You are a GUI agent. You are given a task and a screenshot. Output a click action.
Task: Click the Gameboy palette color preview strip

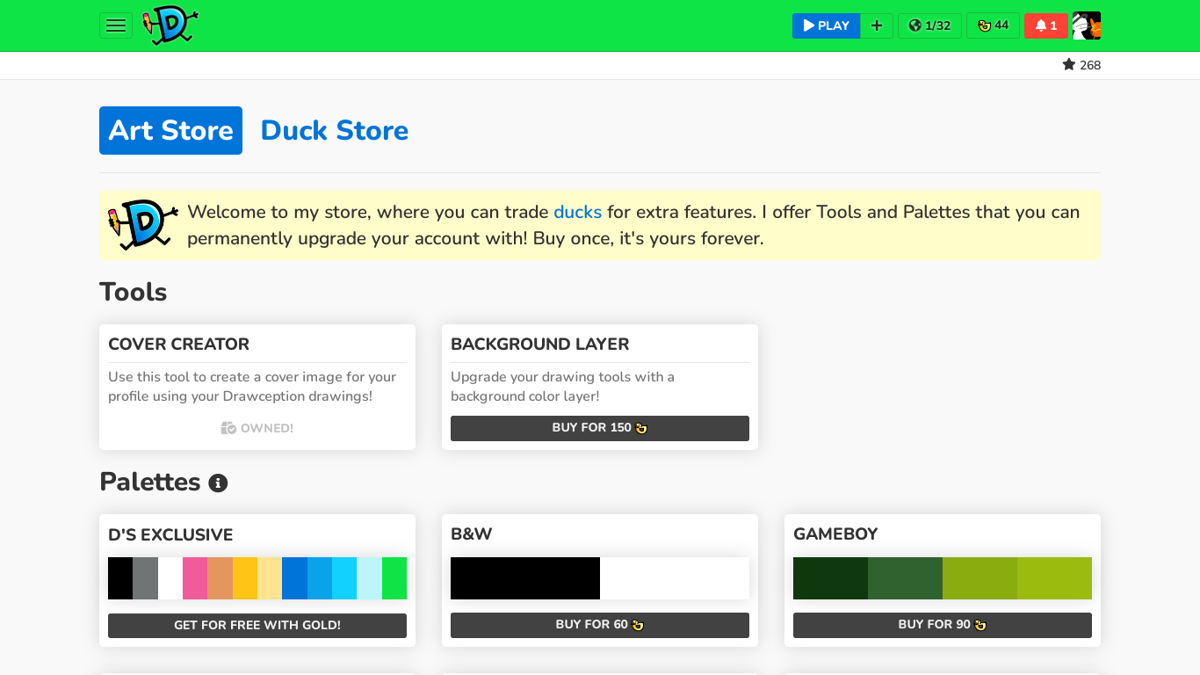941,578
